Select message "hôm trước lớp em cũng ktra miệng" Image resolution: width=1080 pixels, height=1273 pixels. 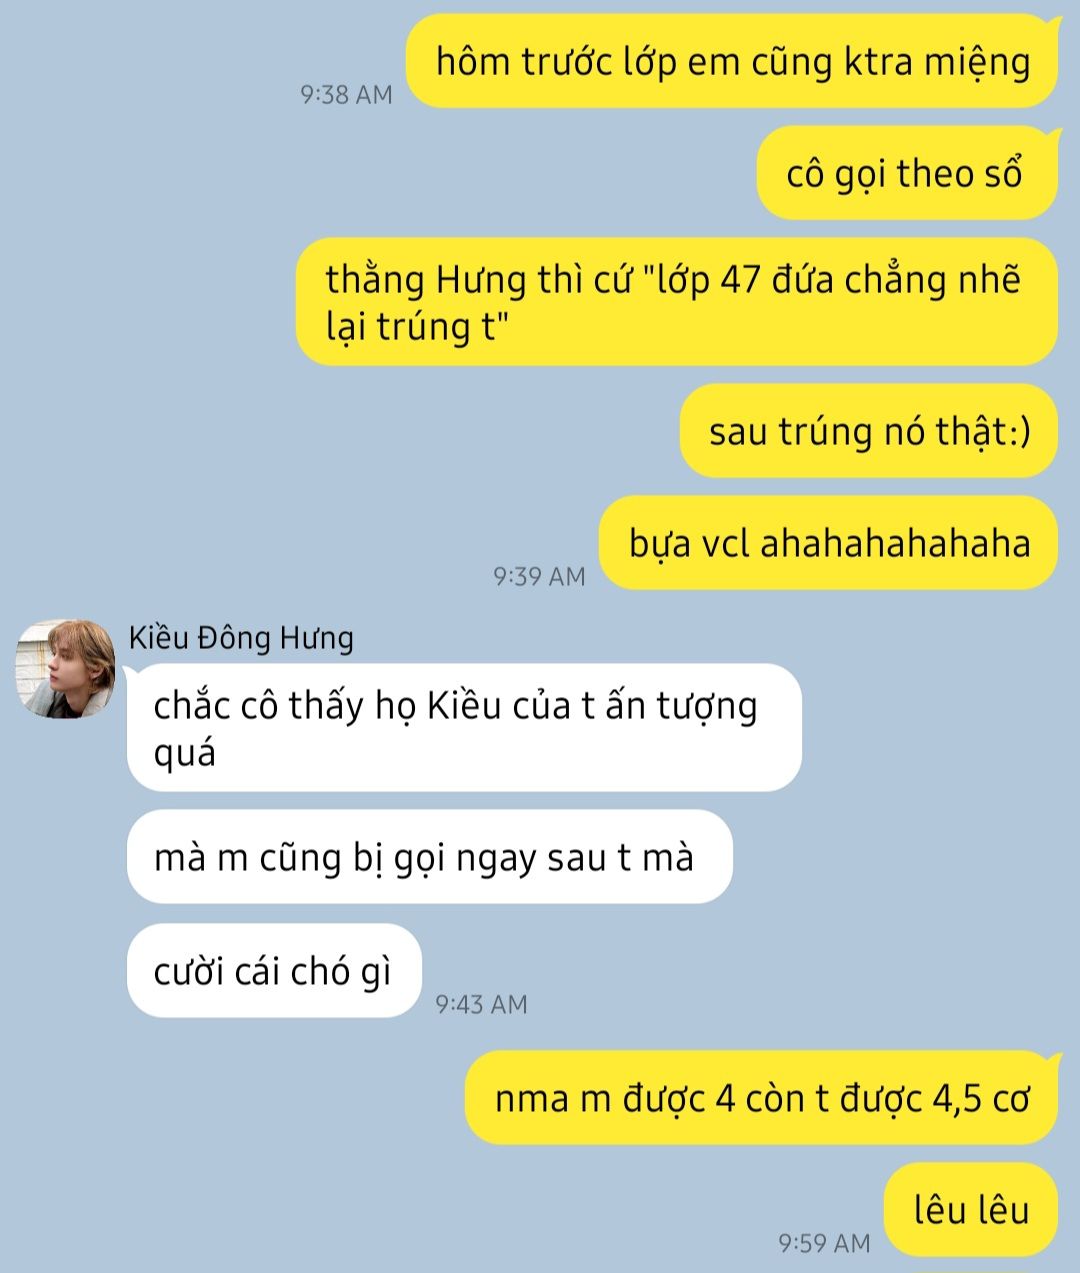point(732,61)
